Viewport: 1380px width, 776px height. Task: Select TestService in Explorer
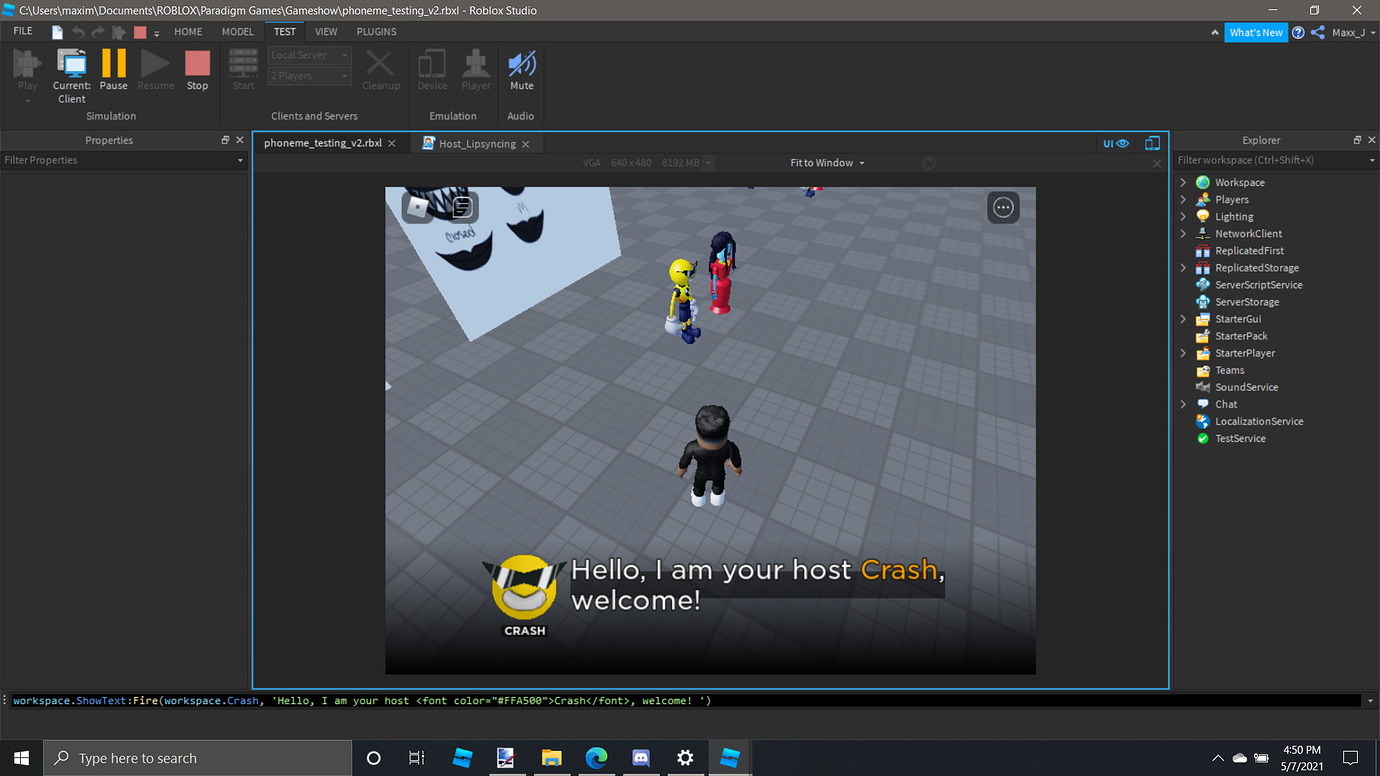(x=1240, y=438)
